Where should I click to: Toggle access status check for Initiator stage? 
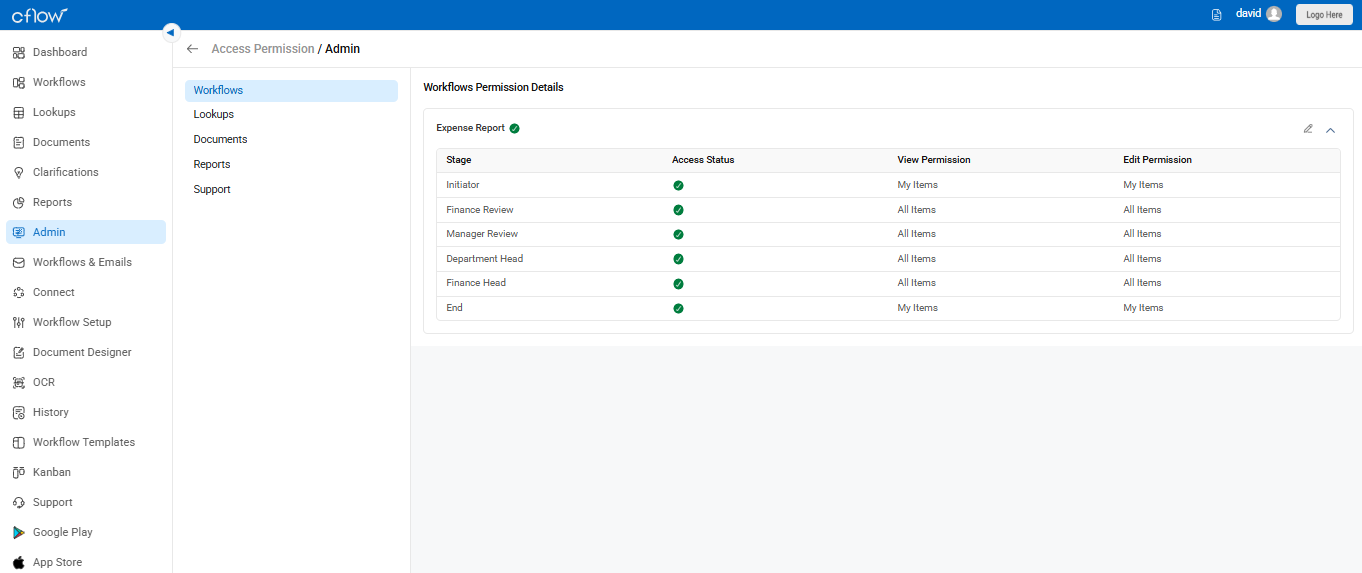[x=678, y=185]
